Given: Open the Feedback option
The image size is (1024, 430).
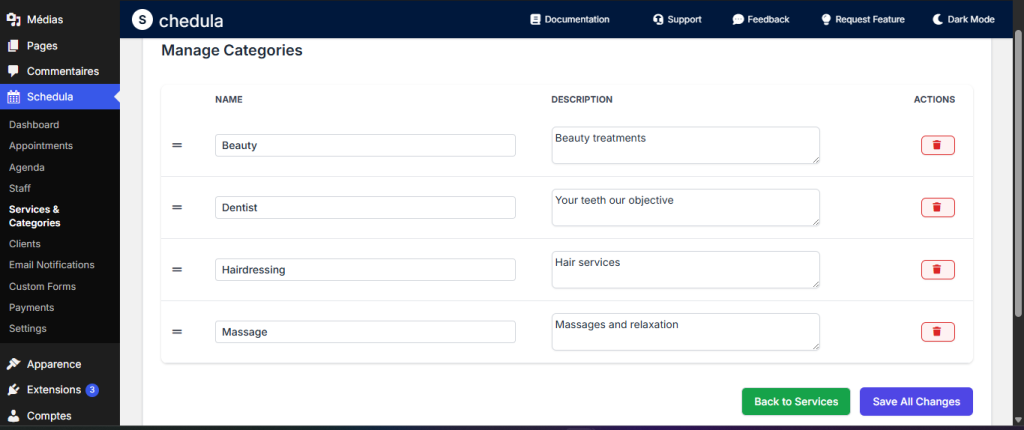Looking at the screenshot, I should coord(760,19).
